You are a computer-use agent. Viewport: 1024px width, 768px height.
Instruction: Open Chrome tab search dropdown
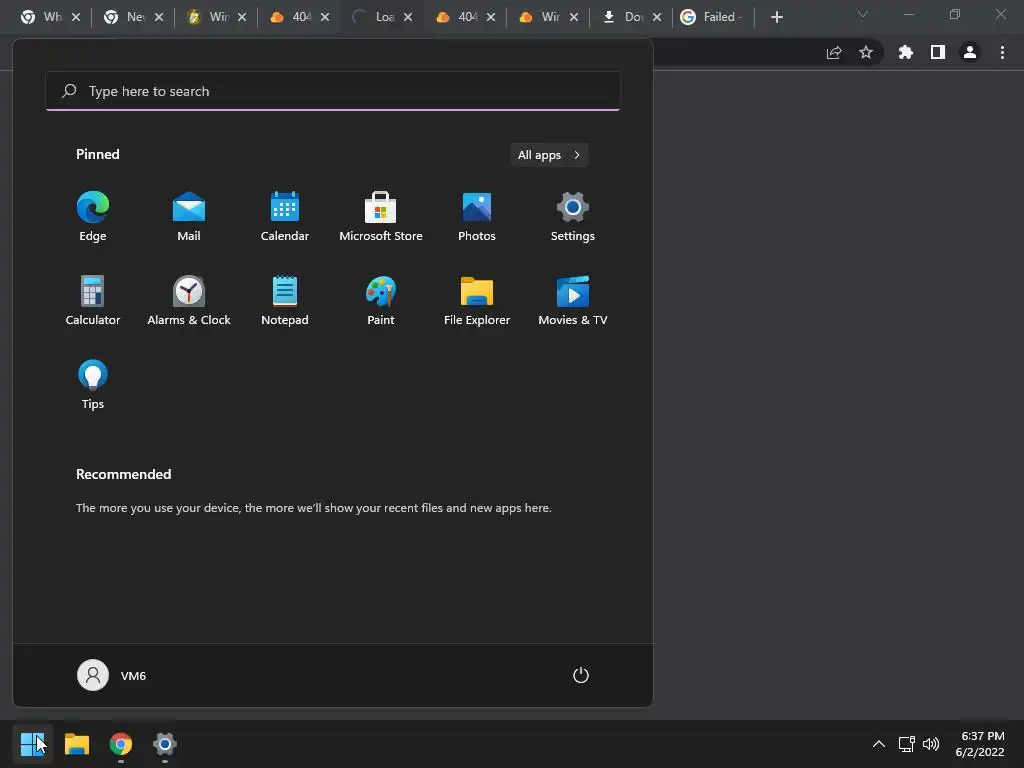pyautogui.click(x=863, y=14)
